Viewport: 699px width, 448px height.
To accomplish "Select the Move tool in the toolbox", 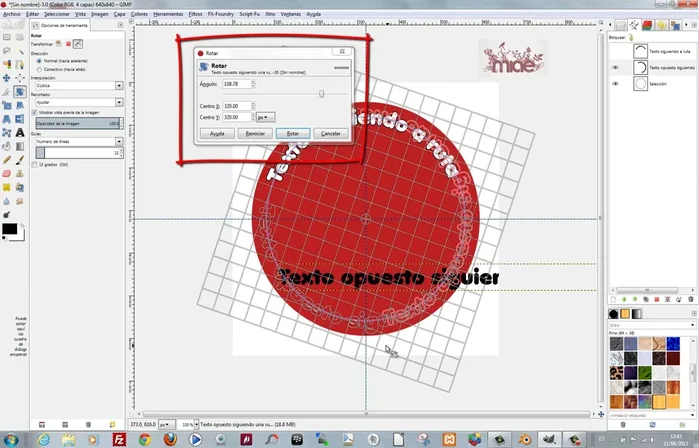I will [7, 76].
